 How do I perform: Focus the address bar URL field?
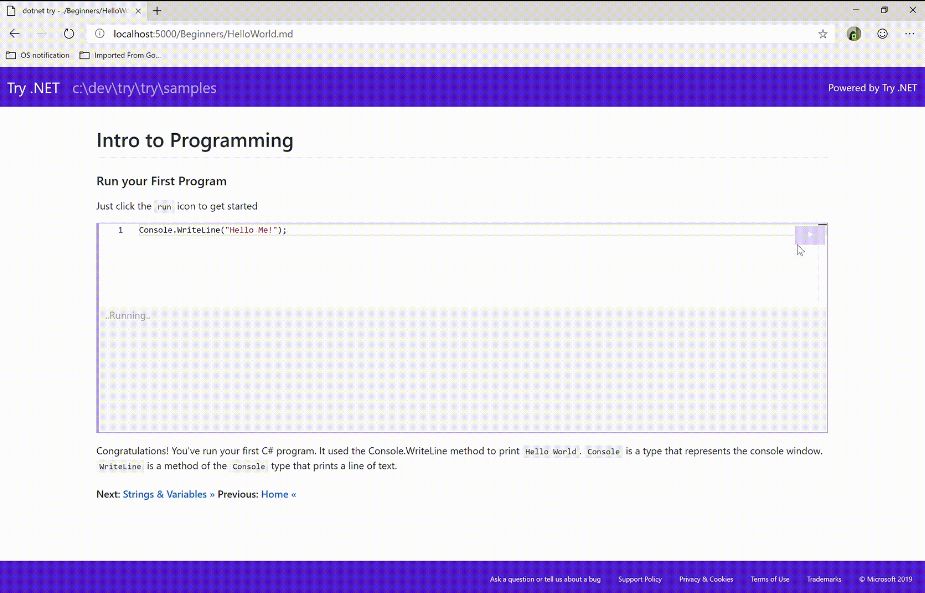click(x=460, y=34)
